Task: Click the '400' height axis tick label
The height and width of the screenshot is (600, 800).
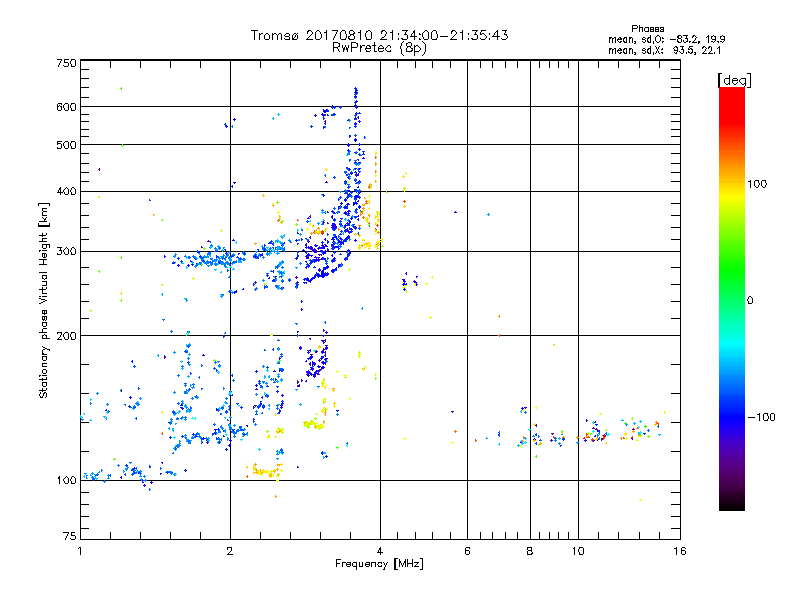Action: [x=66, y=192]
